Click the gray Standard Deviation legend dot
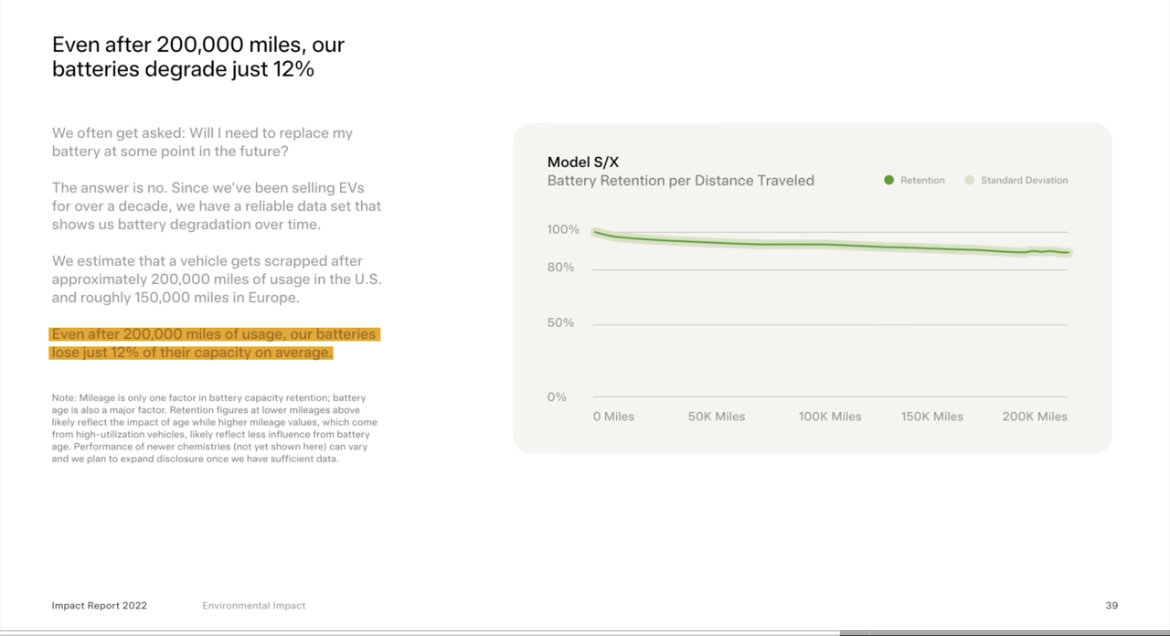The width and height of the screenshot is (1170, 636). pos(969,180)
